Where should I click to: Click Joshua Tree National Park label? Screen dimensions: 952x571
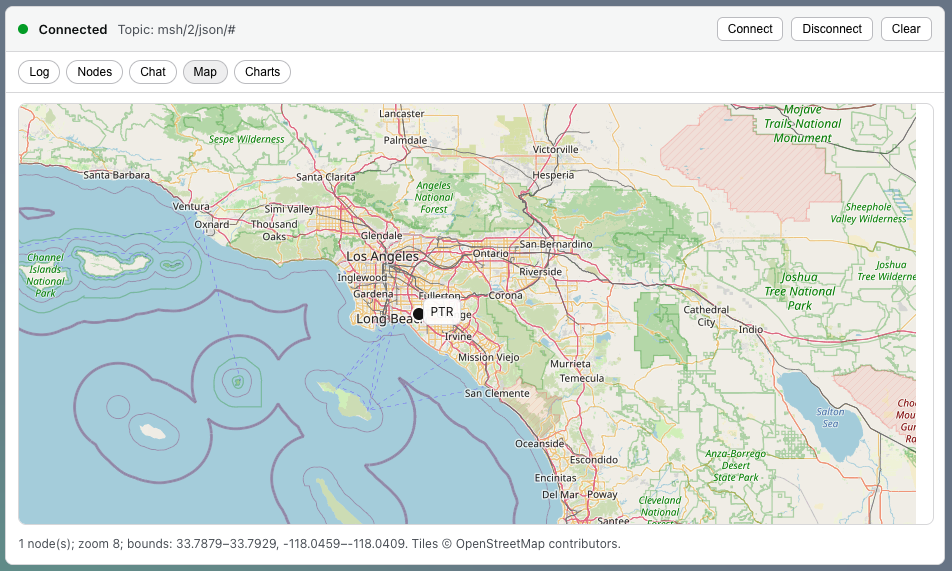pyautogui.click(x=798, y=291)
